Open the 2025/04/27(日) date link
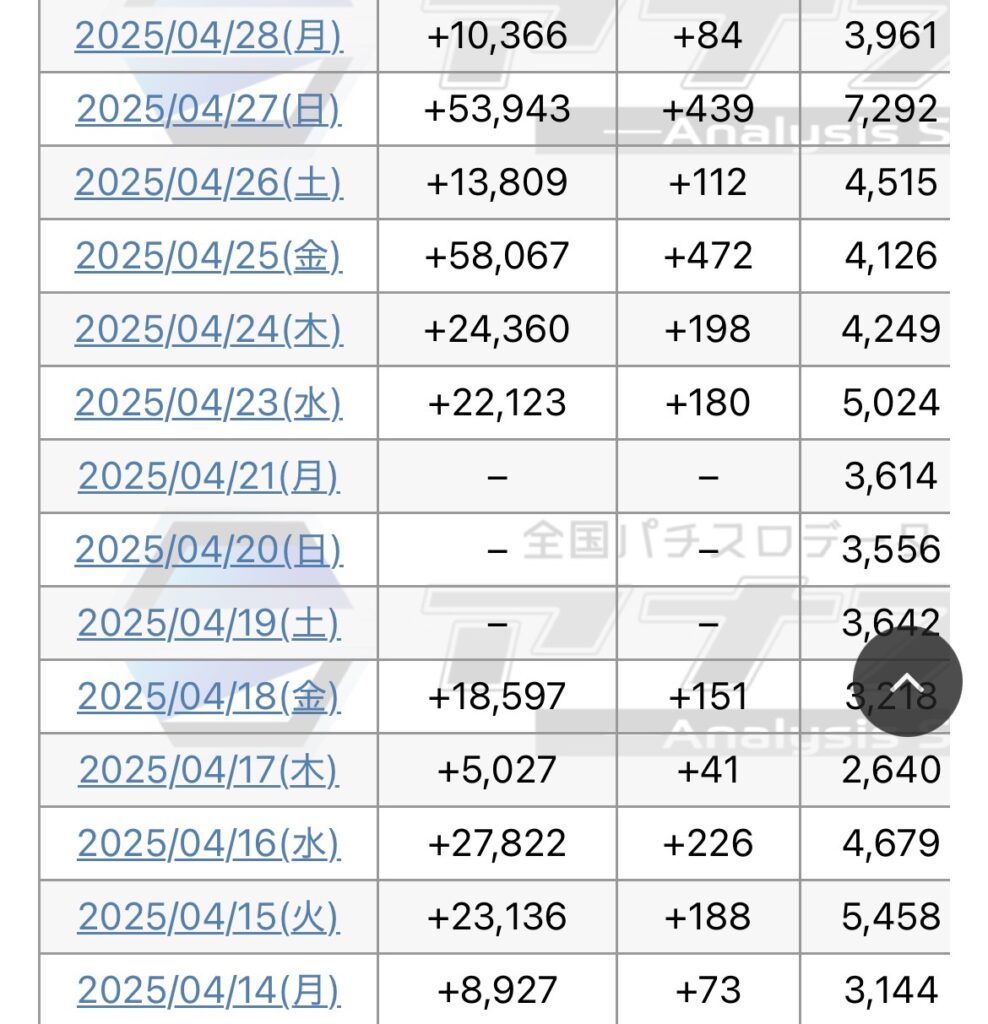Image resolution: width=988 pixels, height=1024 pixels. pyautogui.click(x=208, y=109)
